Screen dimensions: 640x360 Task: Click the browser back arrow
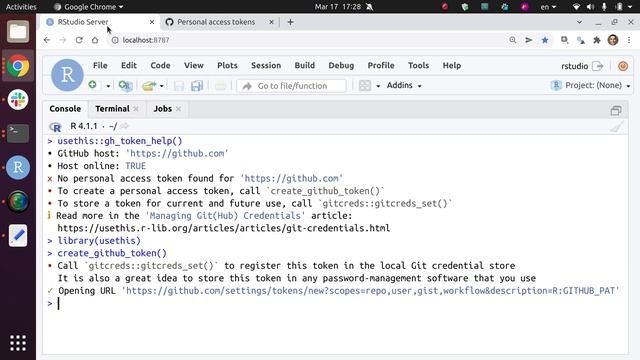coord(47,40)
